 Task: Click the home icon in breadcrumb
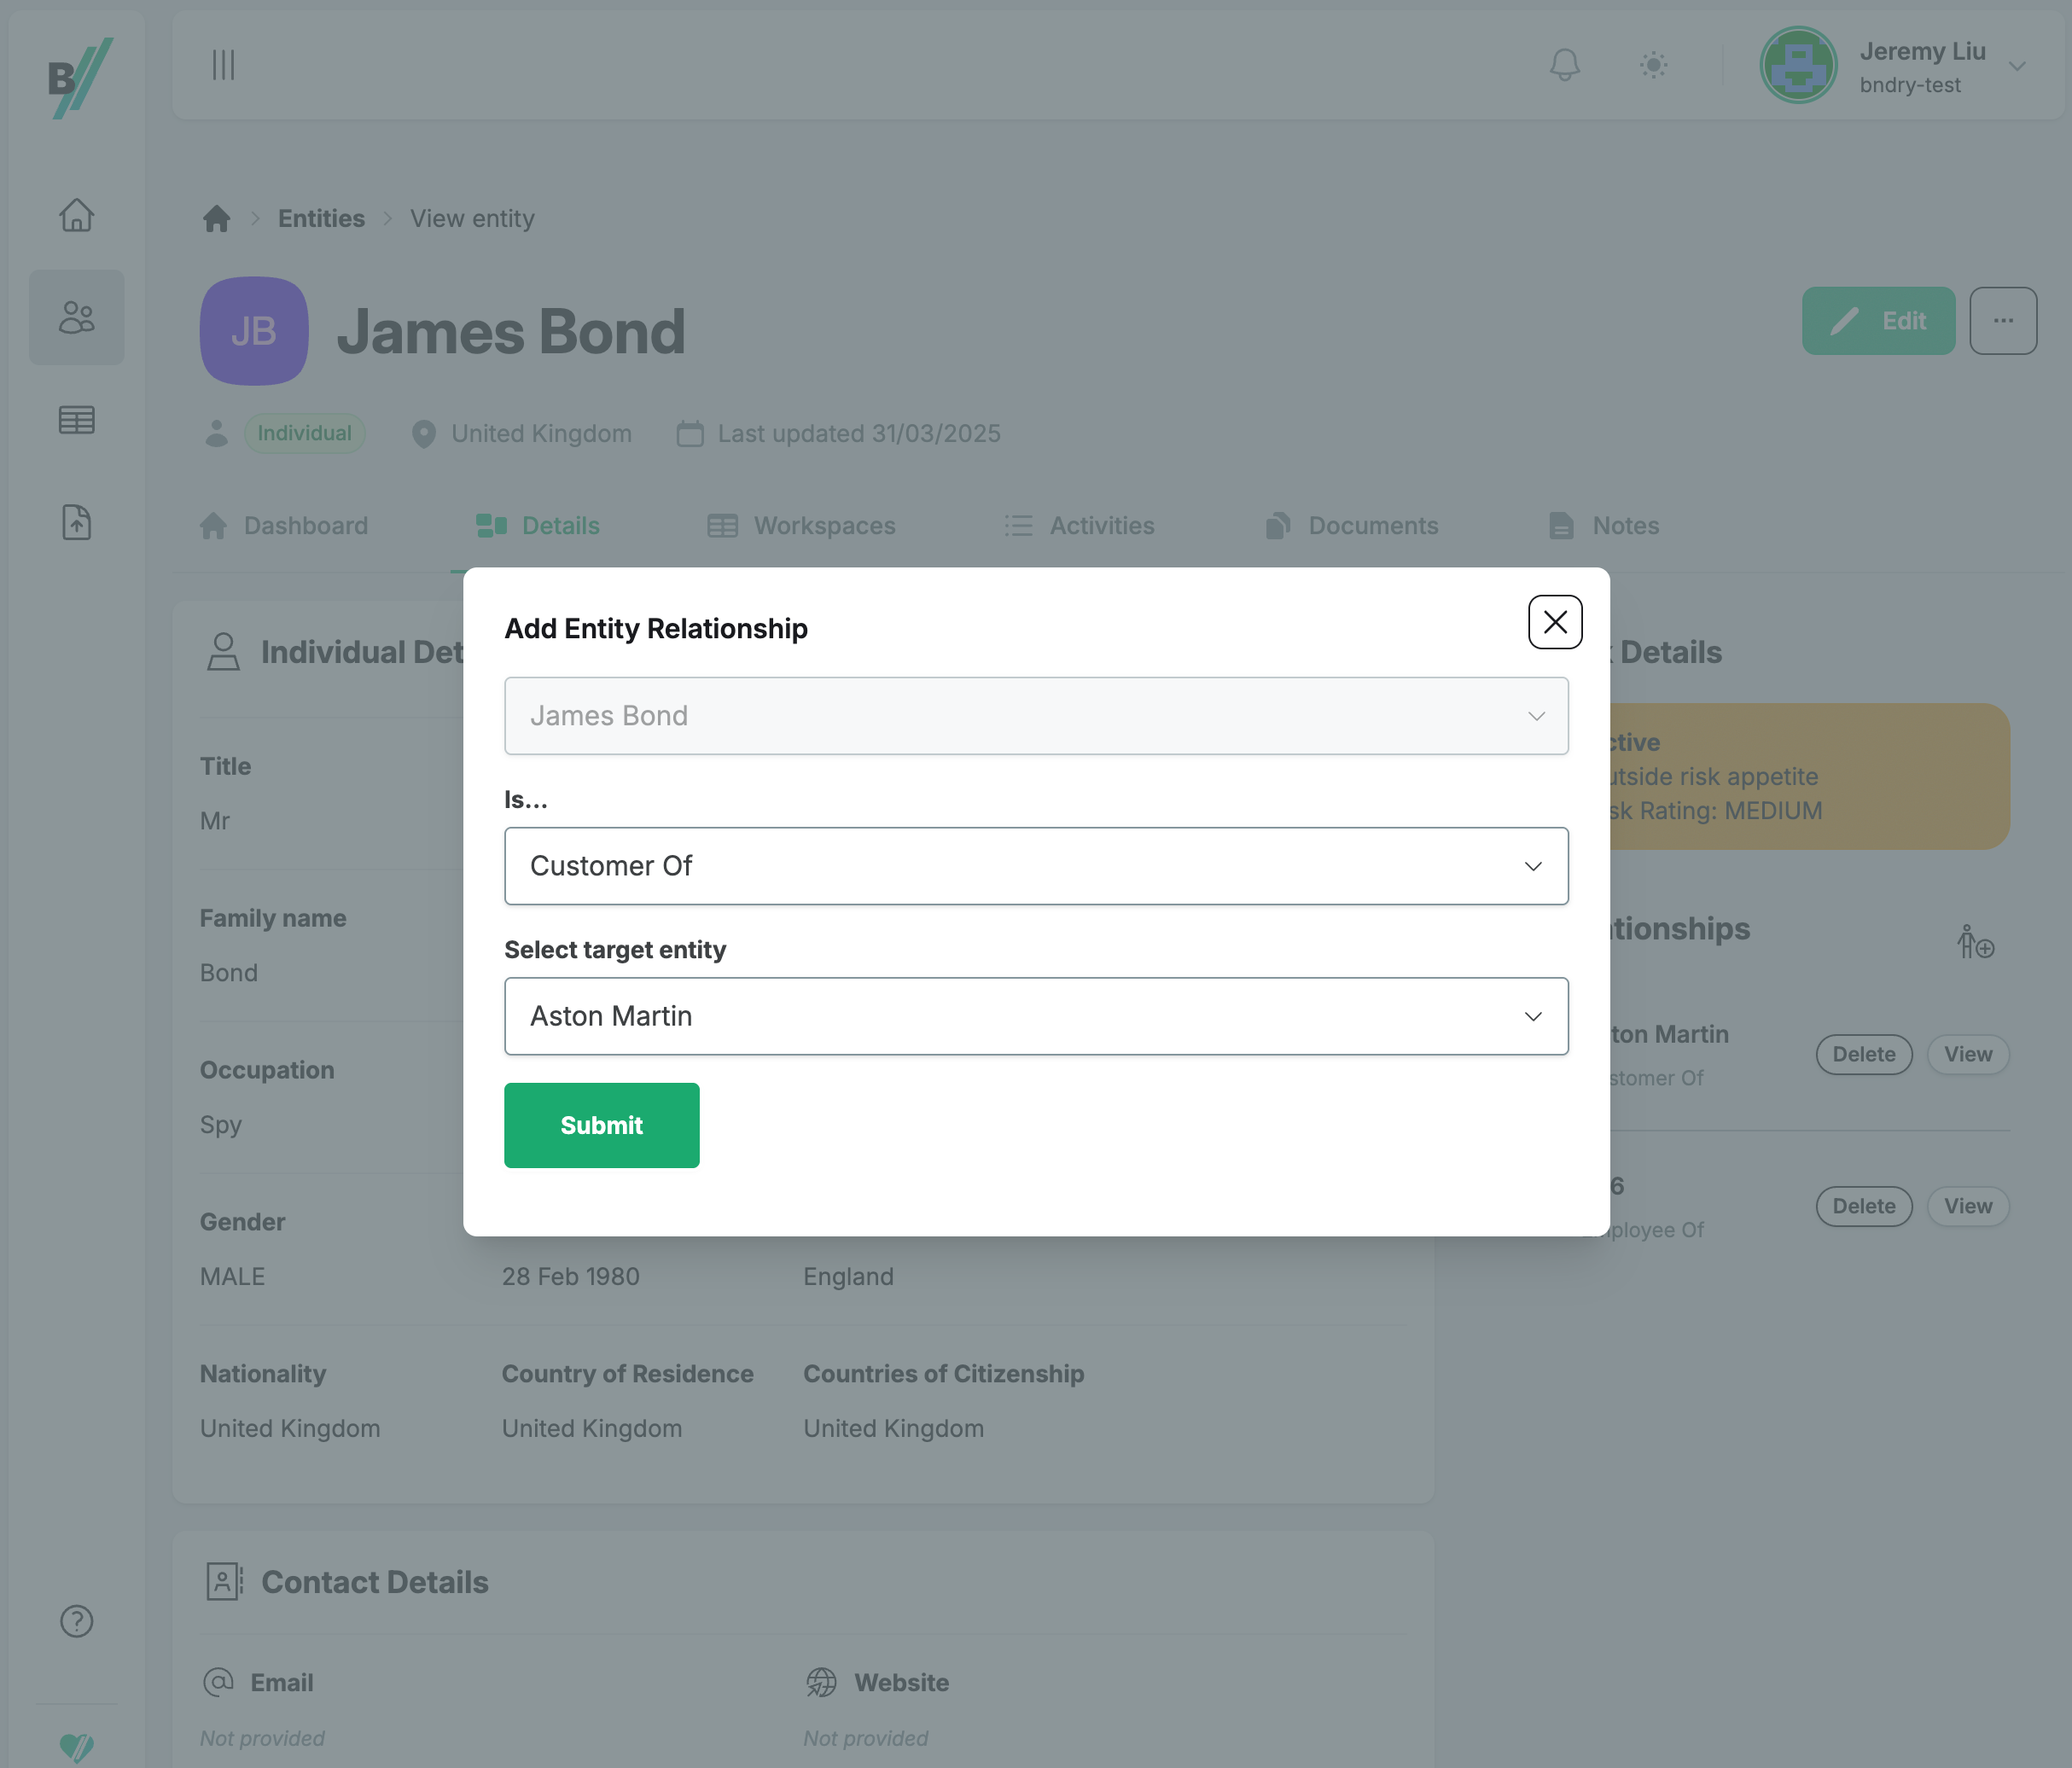(217, 218)
